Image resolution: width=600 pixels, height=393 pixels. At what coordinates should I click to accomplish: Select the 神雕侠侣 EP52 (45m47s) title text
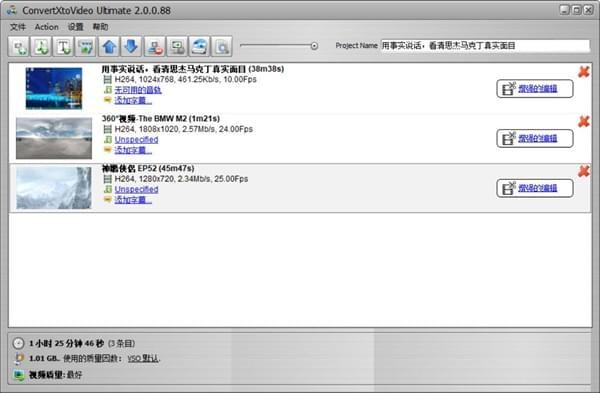click(x=148, y=168)
